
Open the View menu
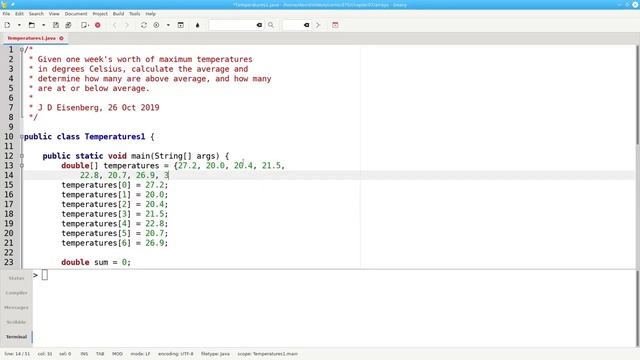54,13
